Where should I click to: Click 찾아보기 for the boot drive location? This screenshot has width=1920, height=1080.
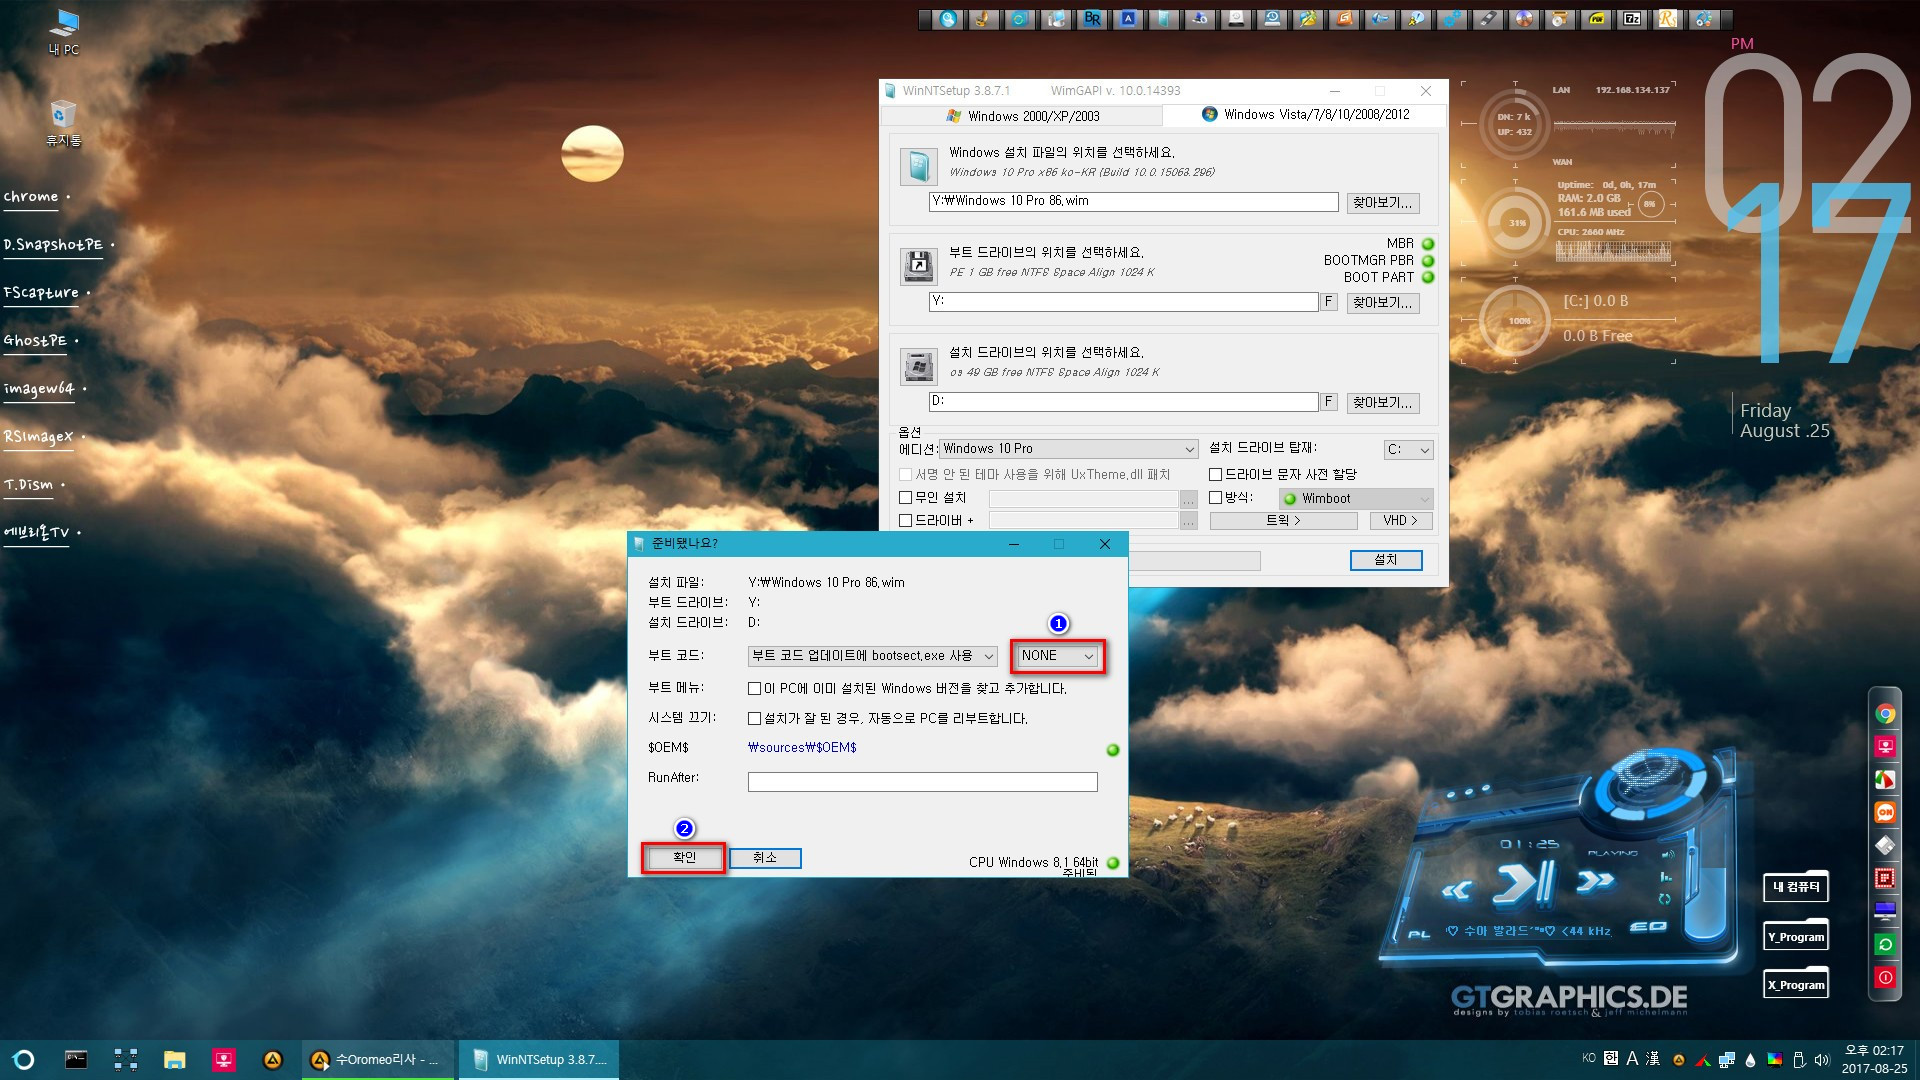click(x=1383, y=303)
